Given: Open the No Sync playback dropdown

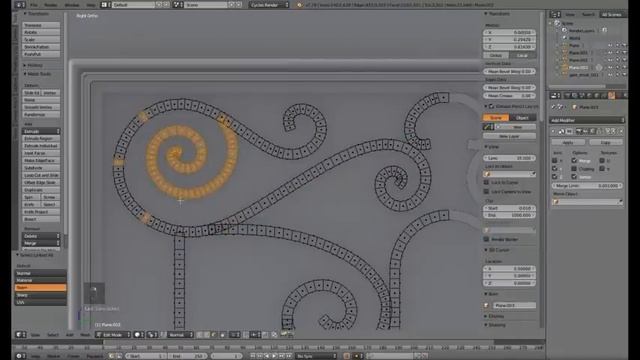Looking at the screenshot, I should click(x=316, y=356).
